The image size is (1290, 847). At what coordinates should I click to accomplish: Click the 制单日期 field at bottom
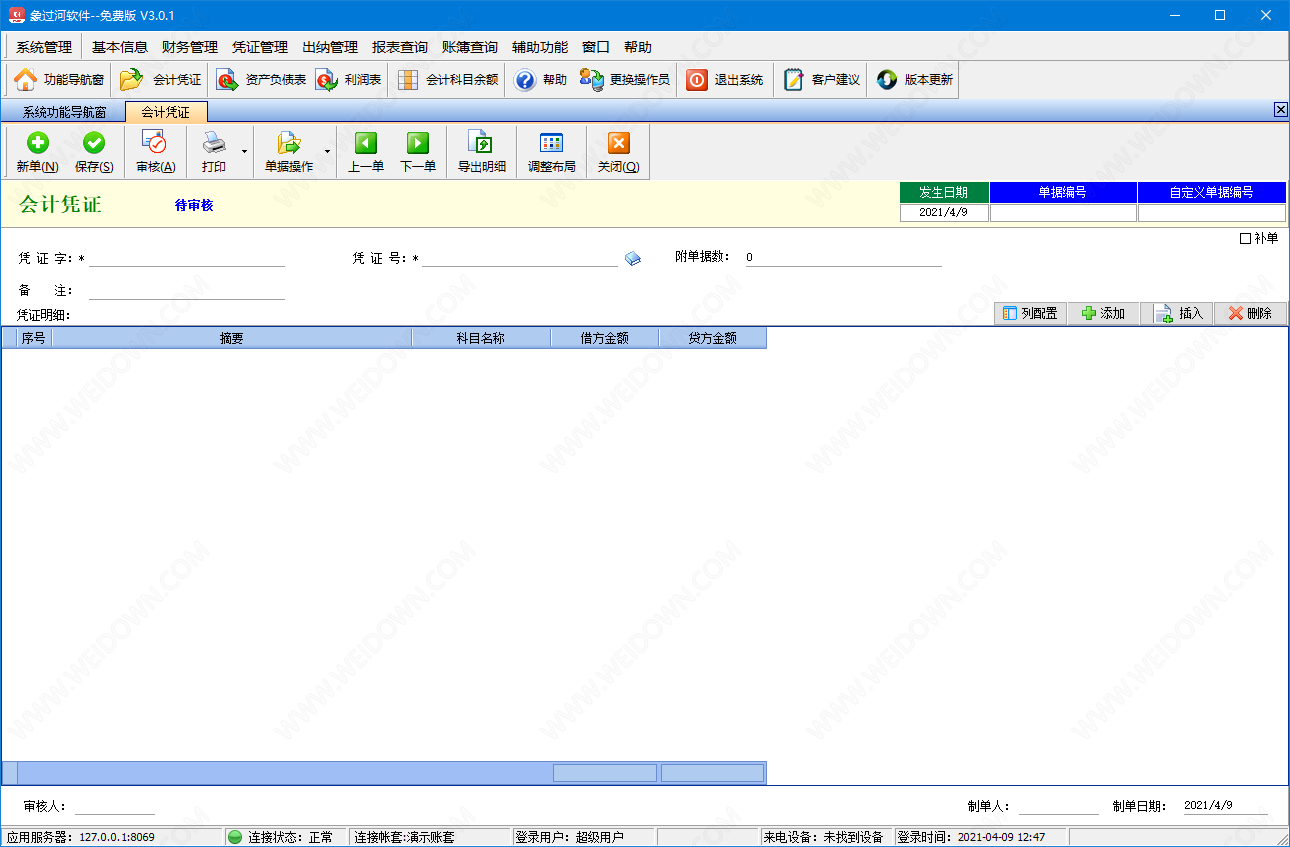pyautogui.click(x=1225, y=806)
